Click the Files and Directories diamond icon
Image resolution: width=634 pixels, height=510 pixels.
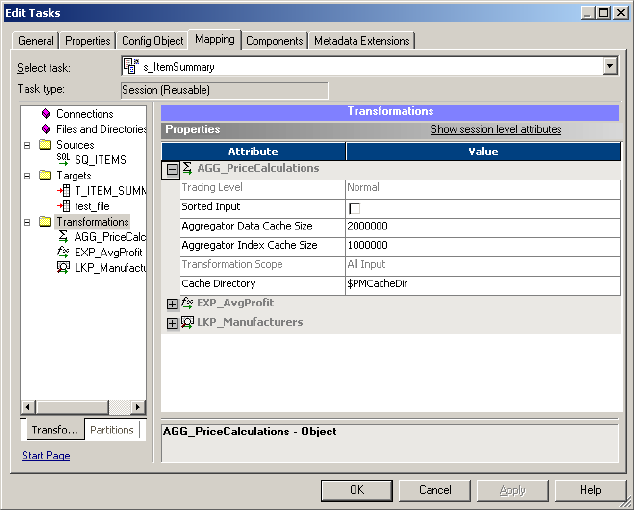pos(46,129)
